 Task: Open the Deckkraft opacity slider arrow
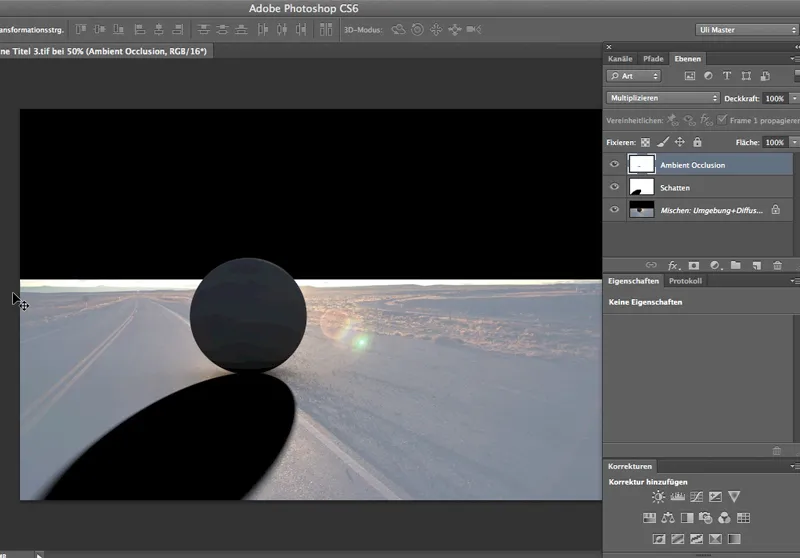(794, 99)
